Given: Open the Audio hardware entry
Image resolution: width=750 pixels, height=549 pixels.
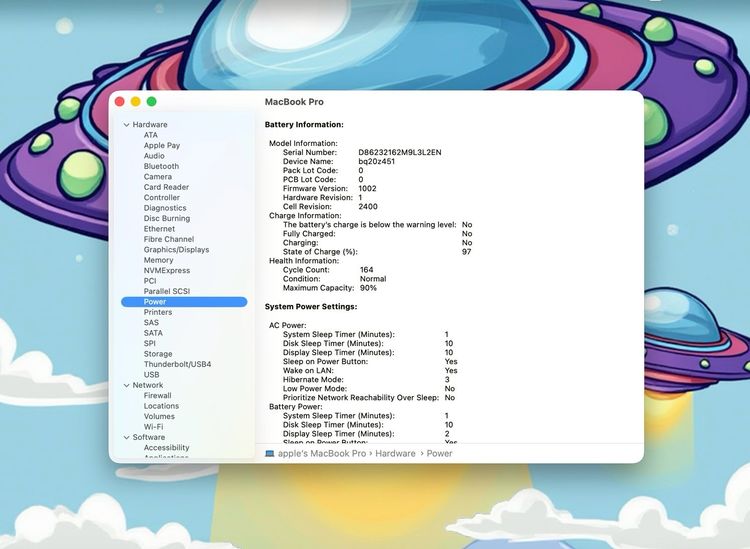Looking at the screenshot, I should tap(154, 156).
